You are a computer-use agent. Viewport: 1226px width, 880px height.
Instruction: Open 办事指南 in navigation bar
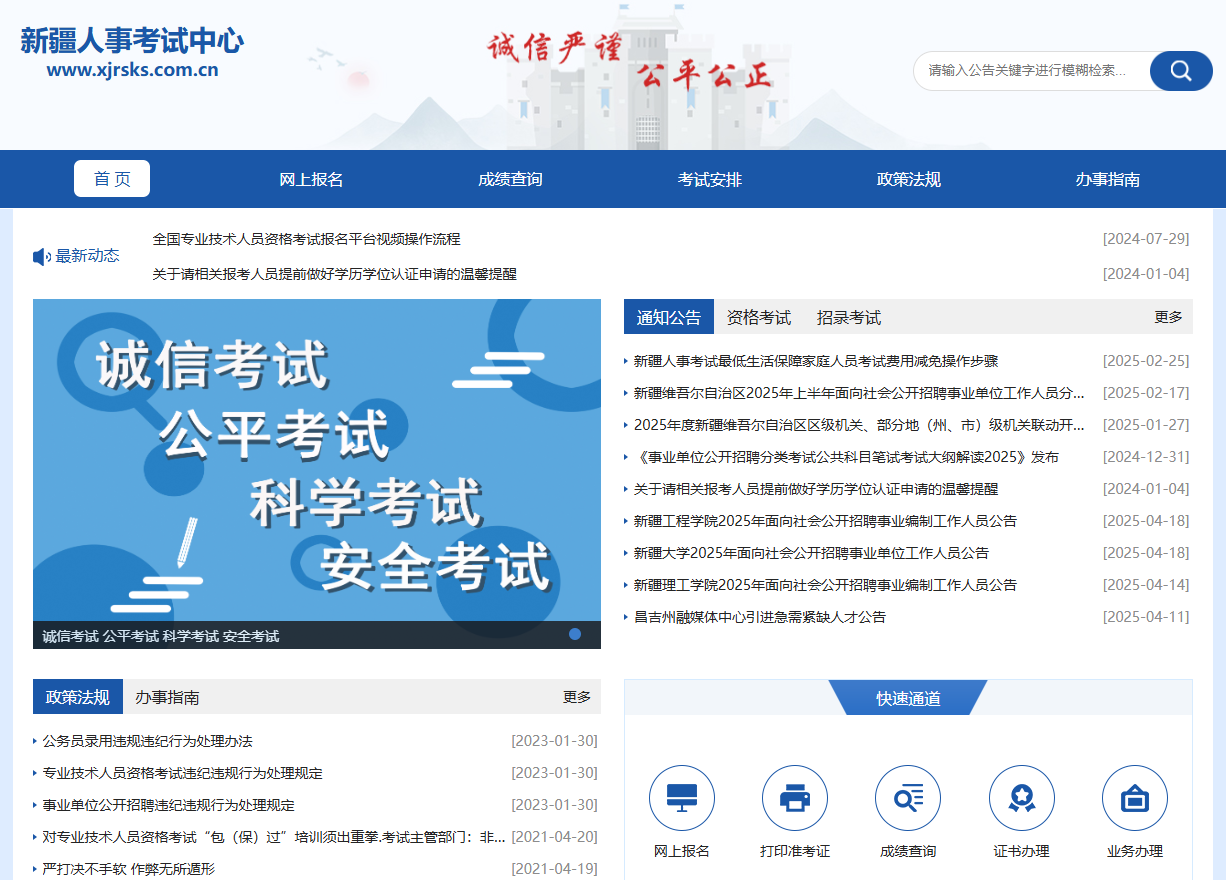(1108, 180)
